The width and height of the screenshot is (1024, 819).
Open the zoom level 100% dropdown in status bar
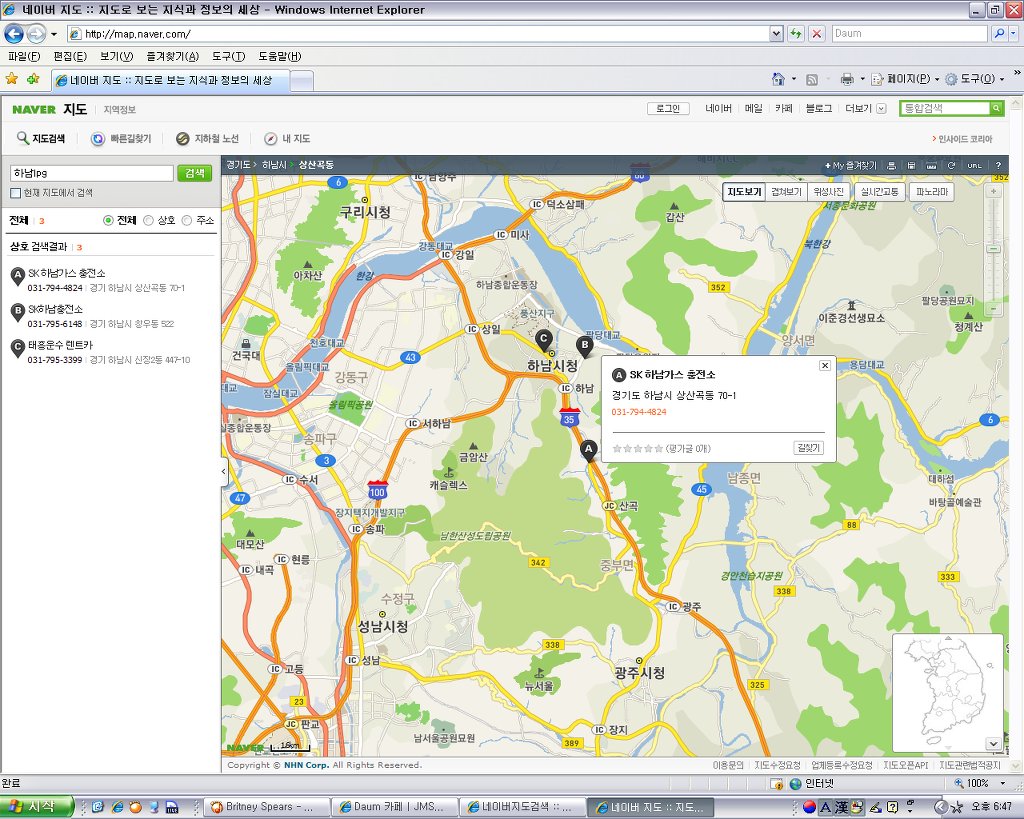click(x=1003, y=783)
